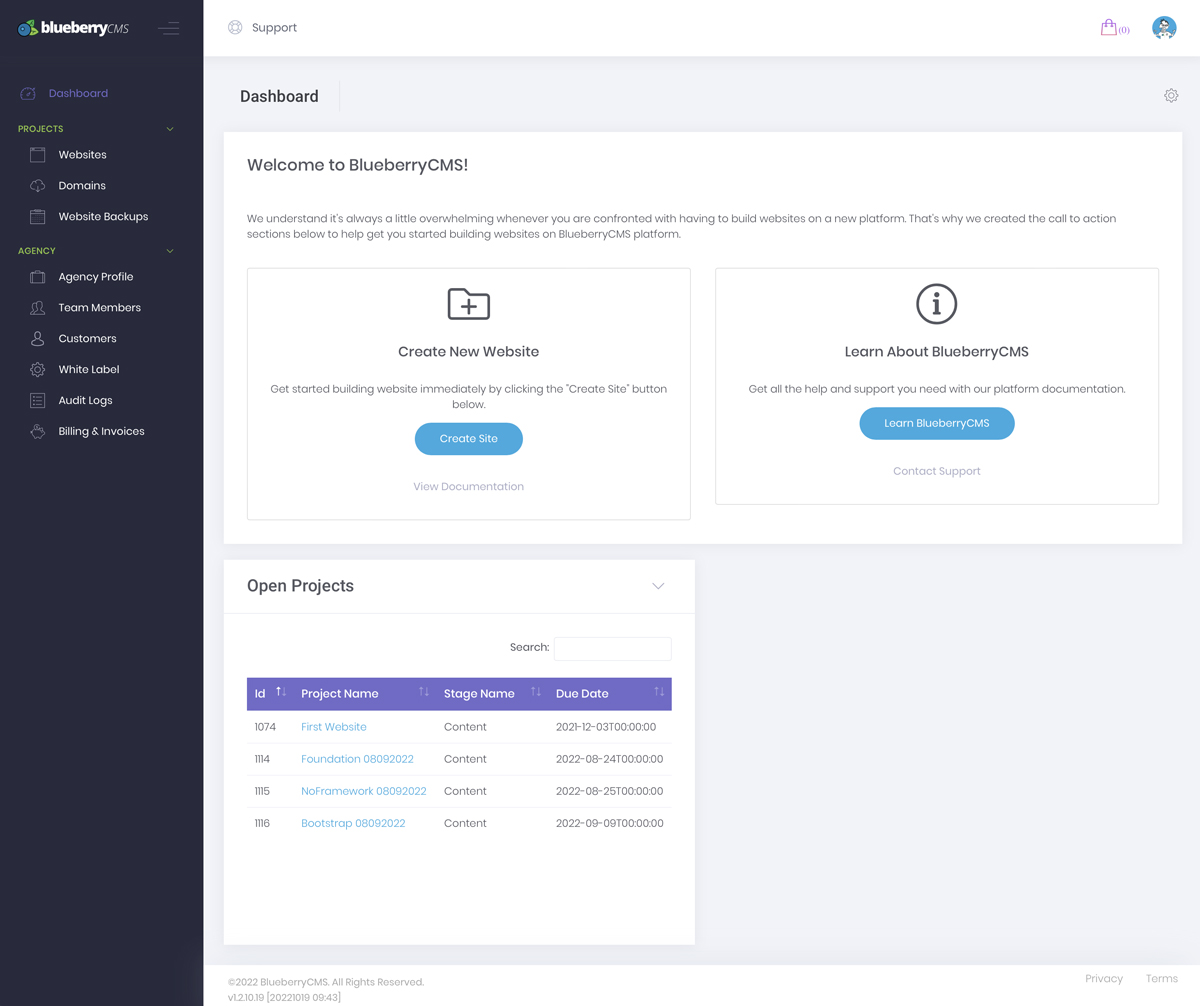Open Billing & Invoices menu item
The image size is (1200, 1006).
[101, 432]
